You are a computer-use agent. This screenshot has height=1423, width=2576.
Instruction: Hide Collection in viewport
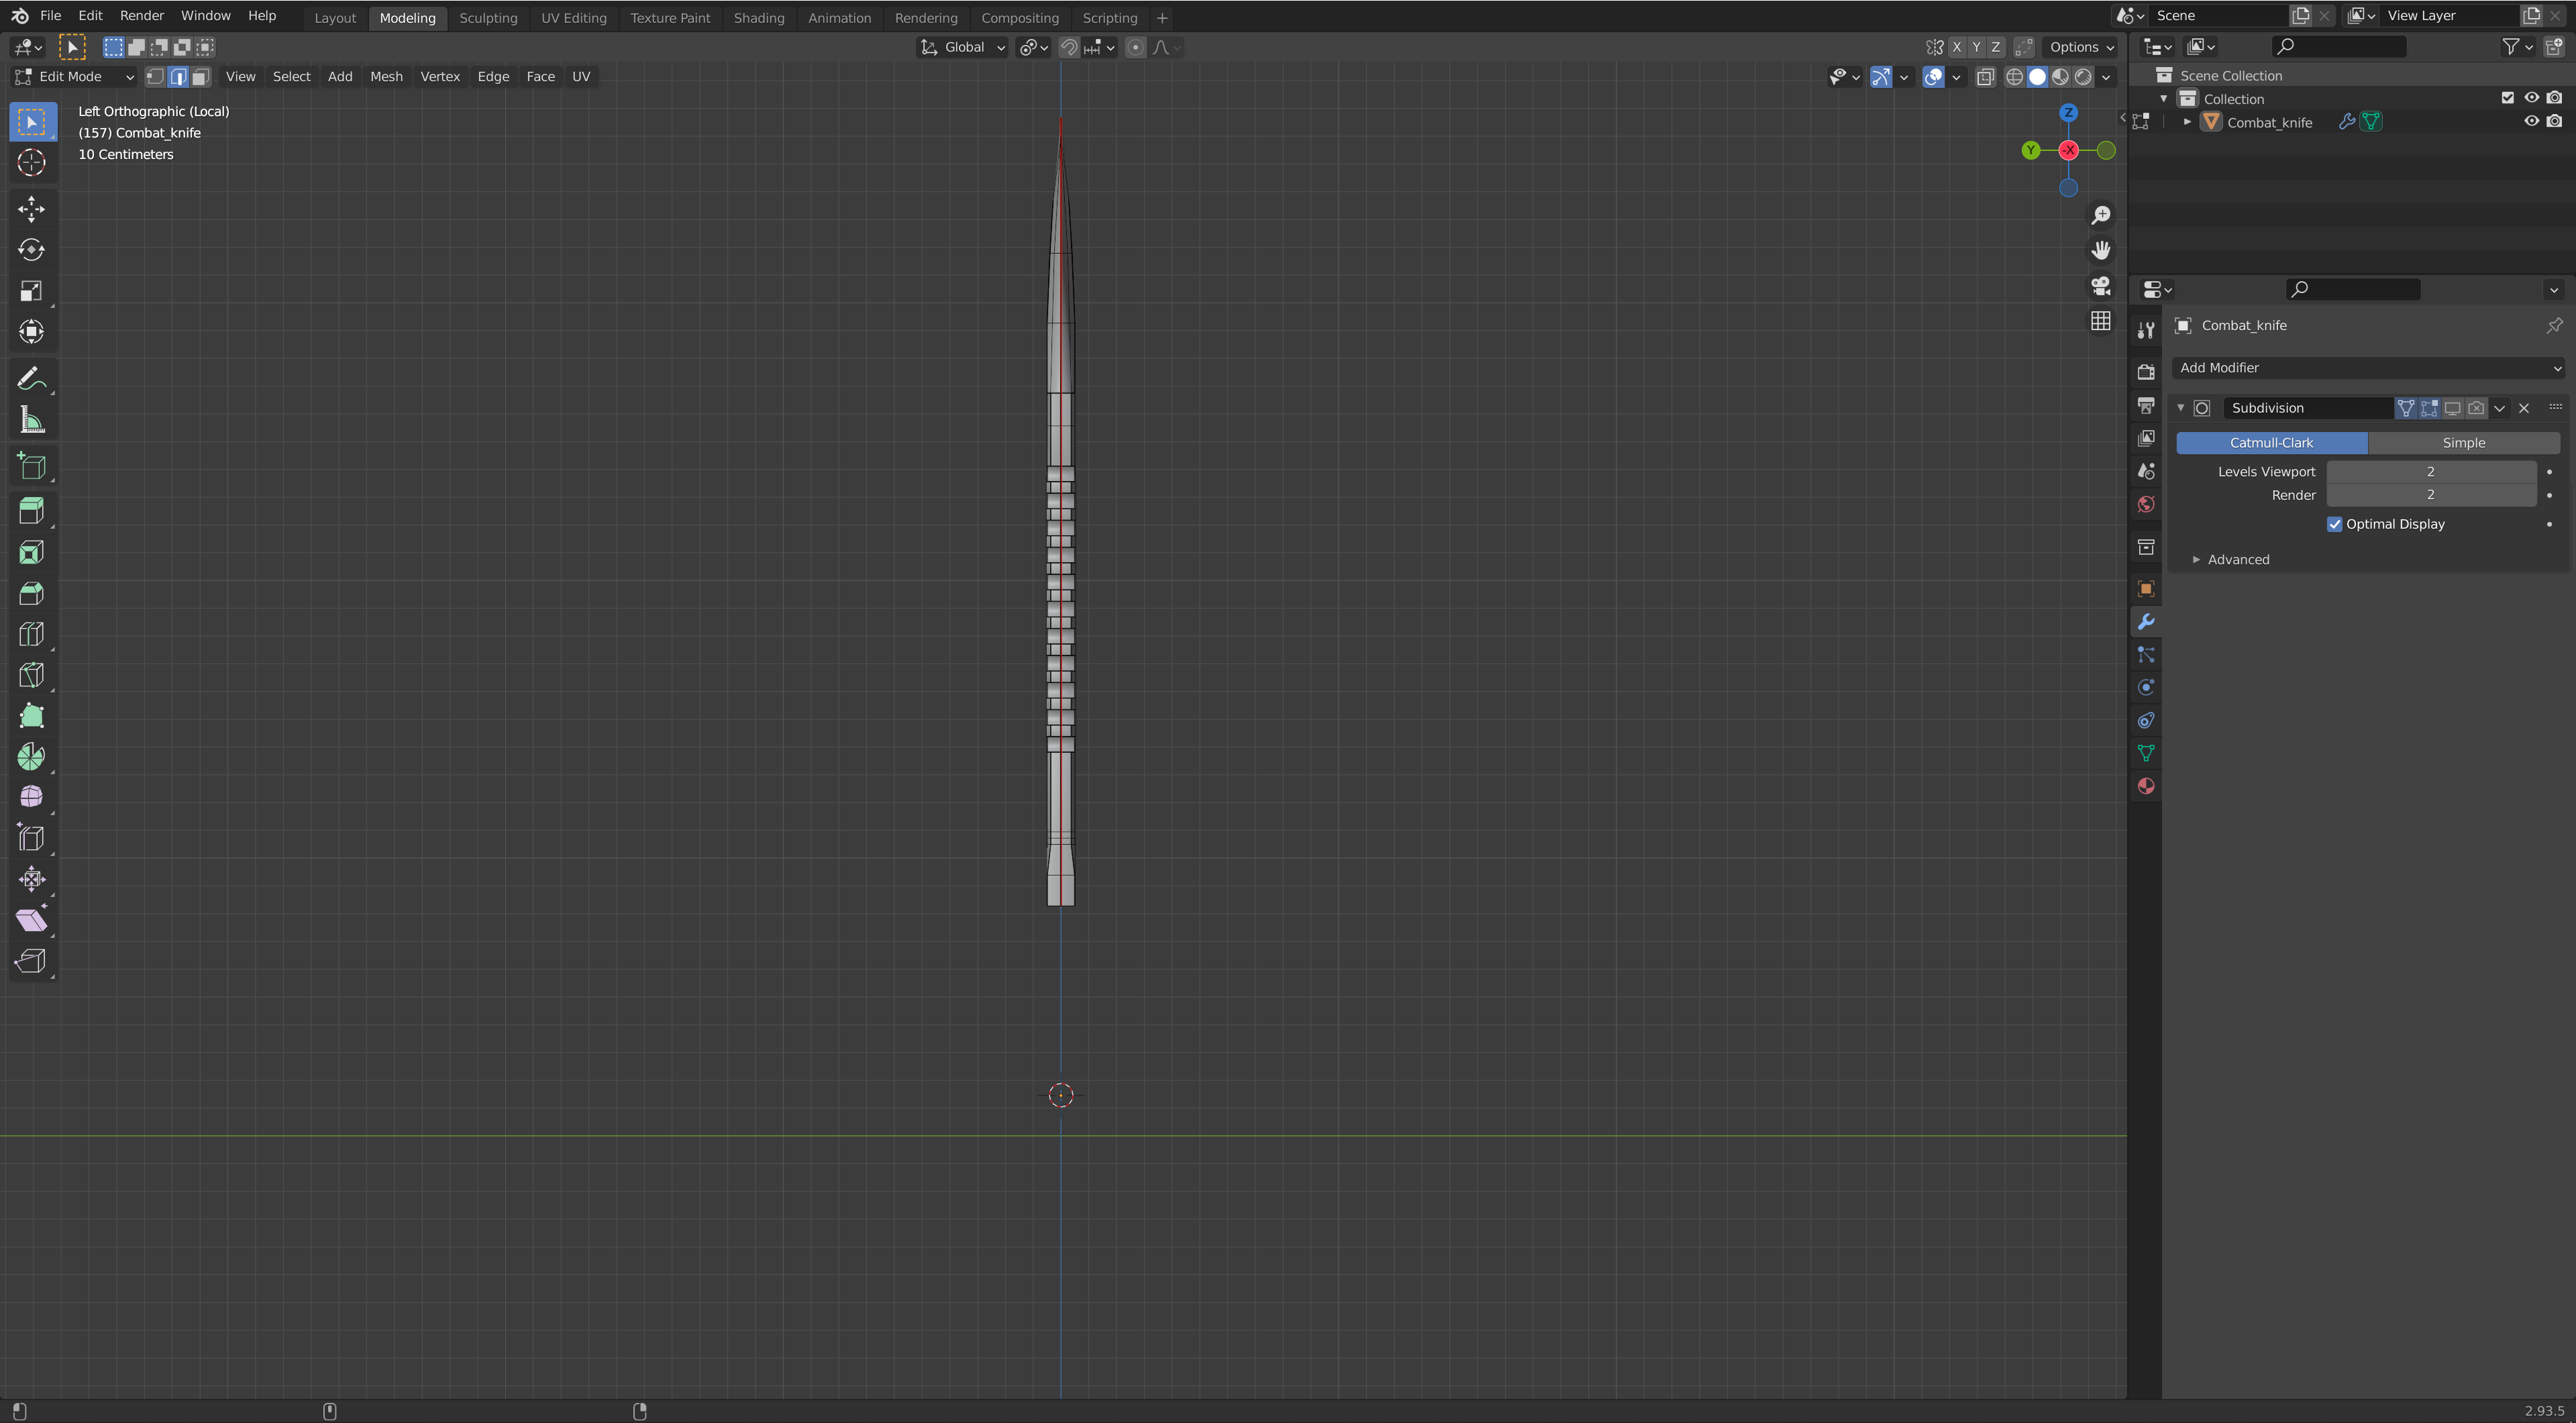(2532, 98)
